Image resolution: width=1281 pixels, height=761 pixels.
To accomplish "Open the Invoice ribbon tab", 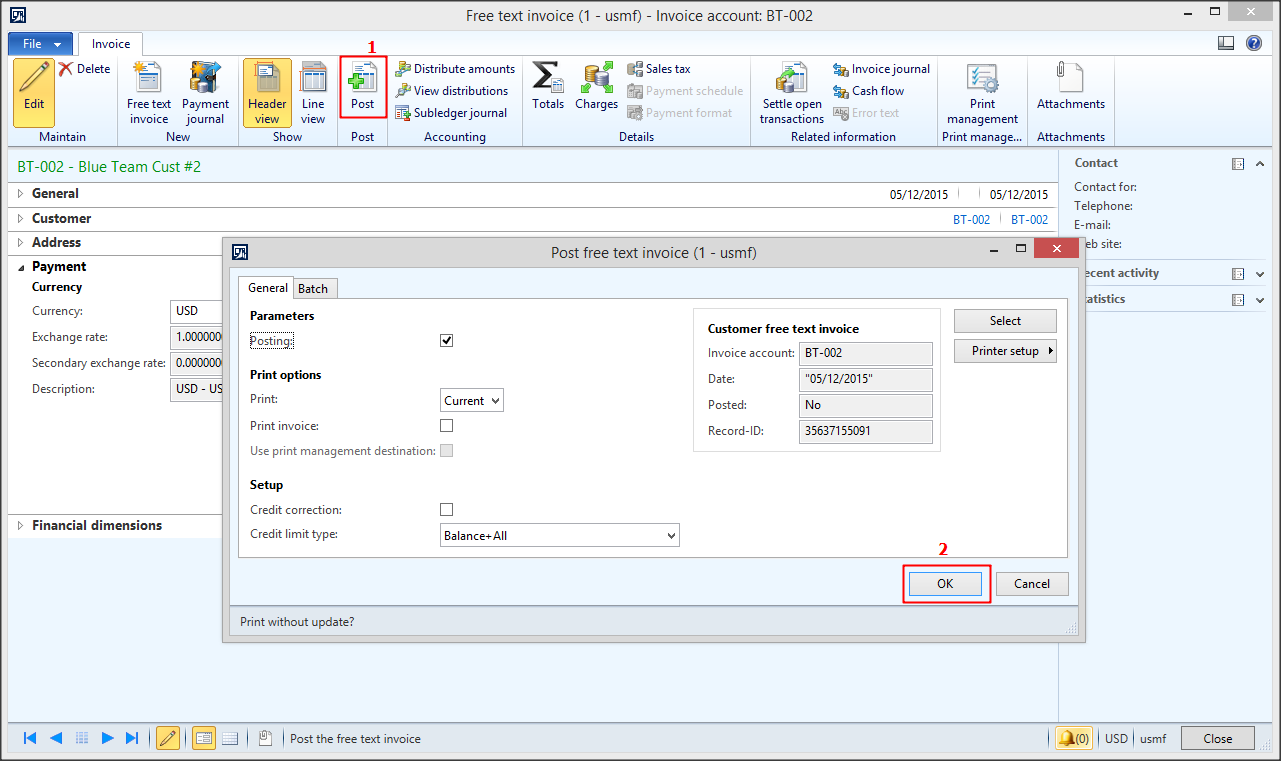I will [109, 43].
